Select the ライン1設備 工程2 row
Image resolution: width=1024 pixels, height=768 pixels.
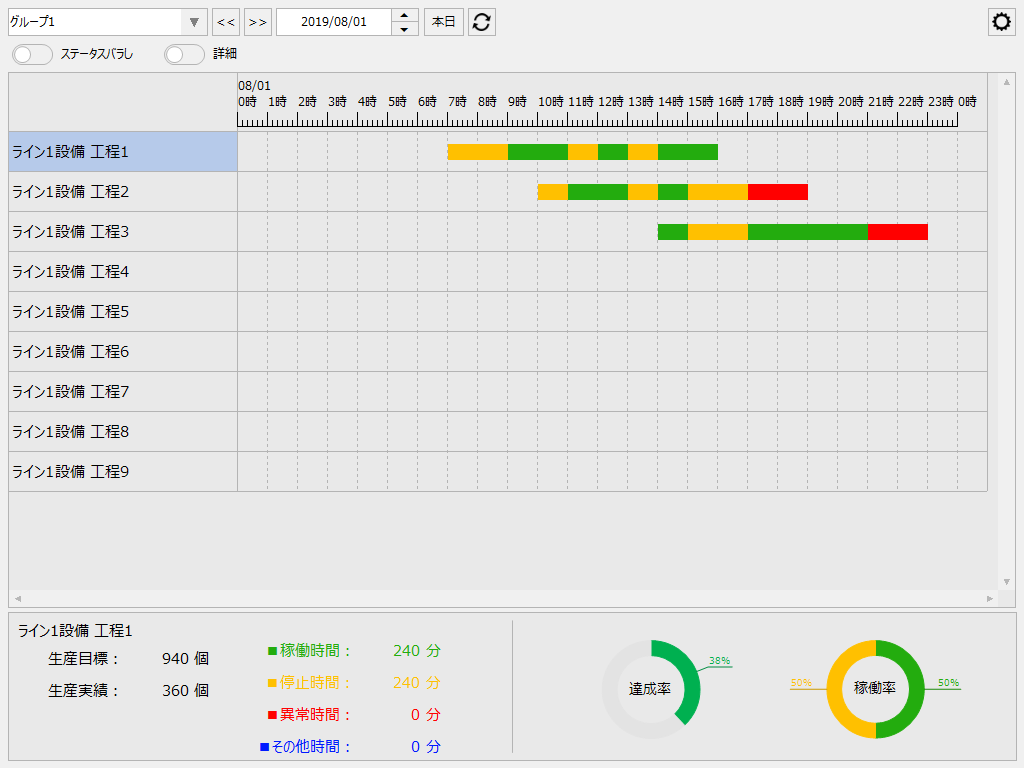120,191
